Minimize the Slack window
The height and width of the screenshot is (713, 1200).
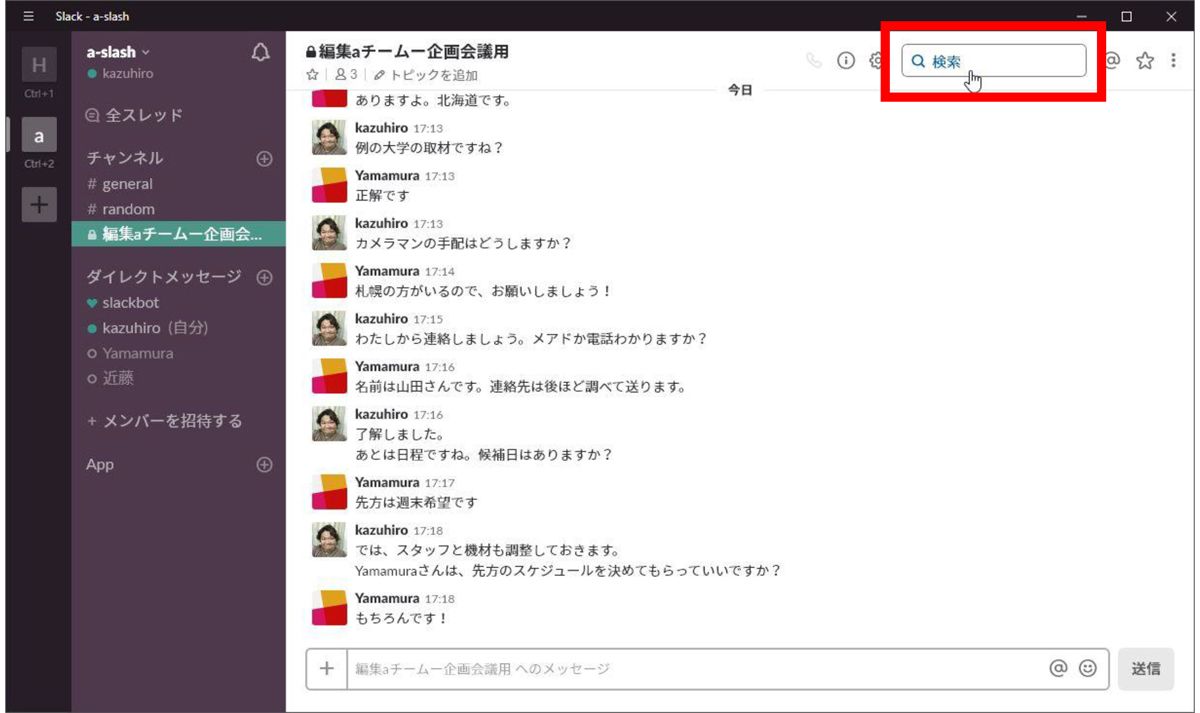(x=1081, y=16)
